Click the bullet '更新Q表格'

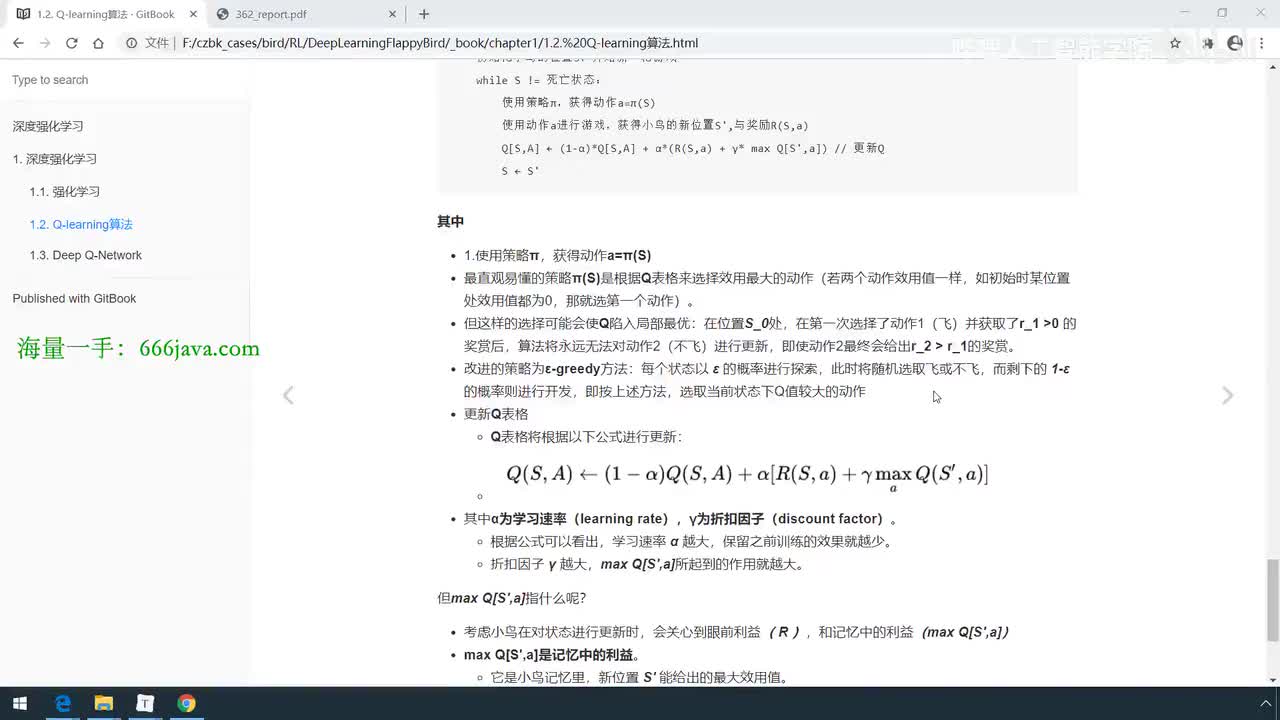click(496, 414)
